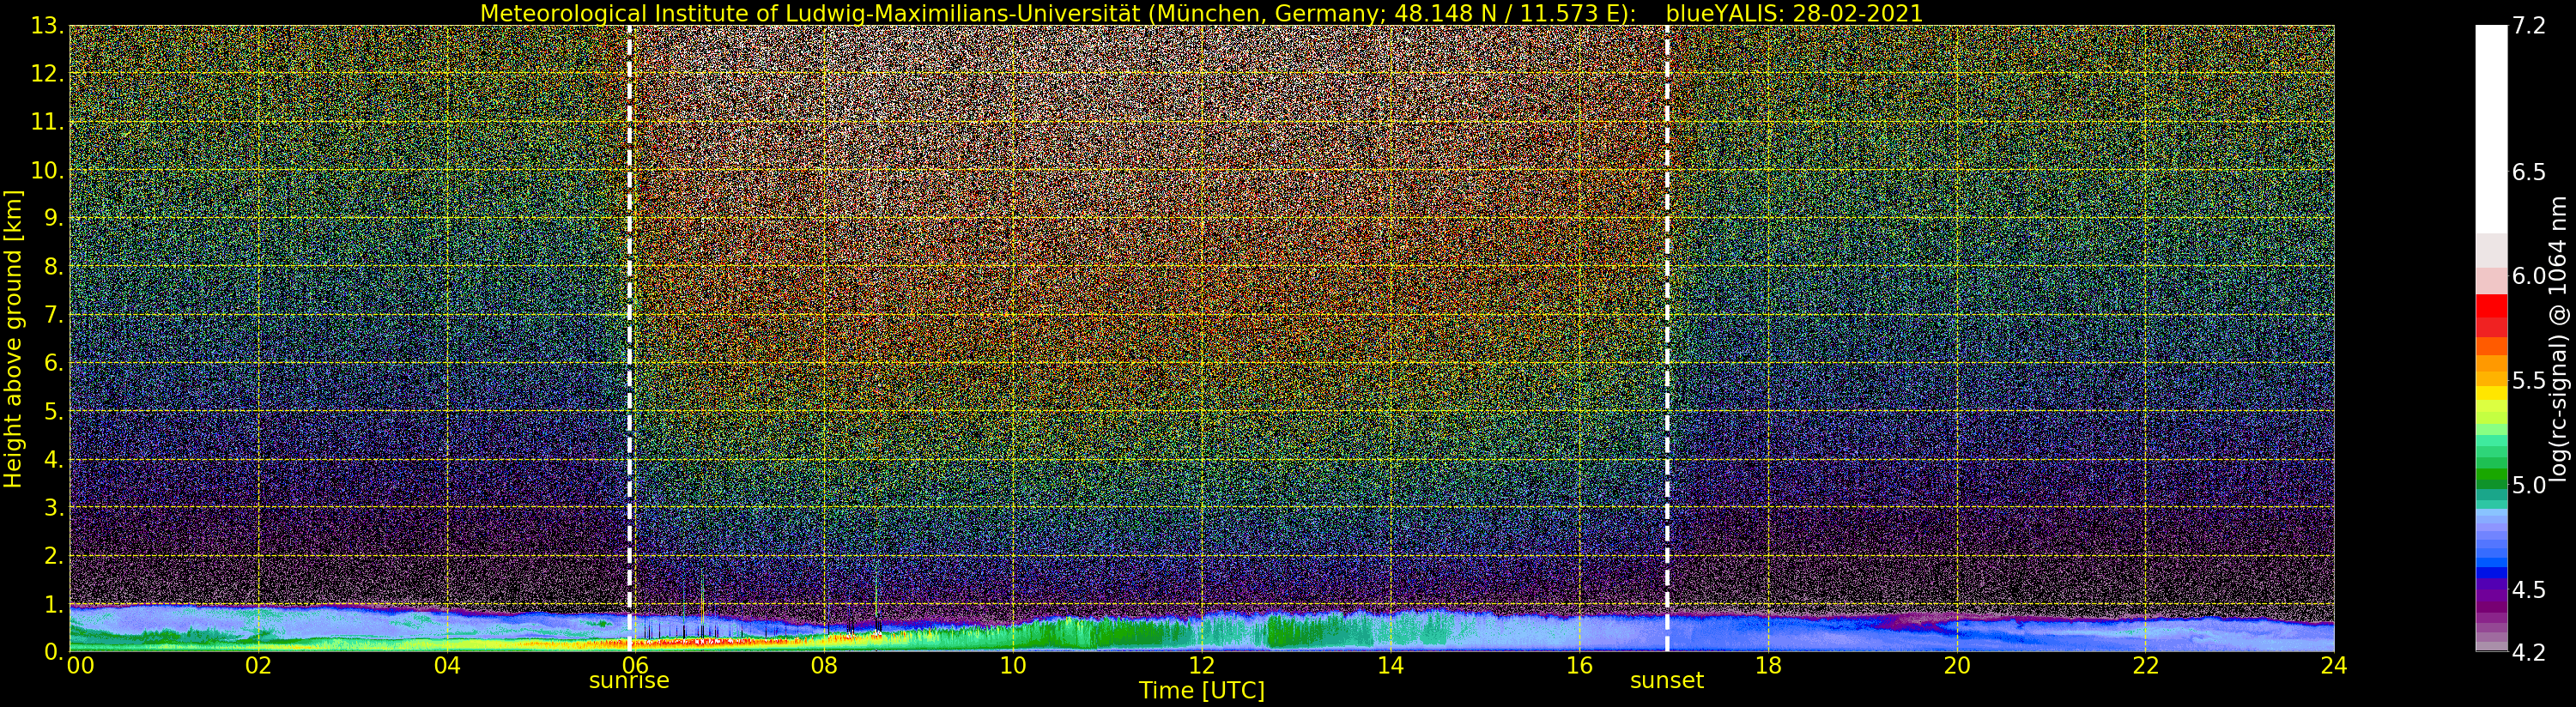
Task: Click the '7.' tick on the height axis
Action: point(54,315)
